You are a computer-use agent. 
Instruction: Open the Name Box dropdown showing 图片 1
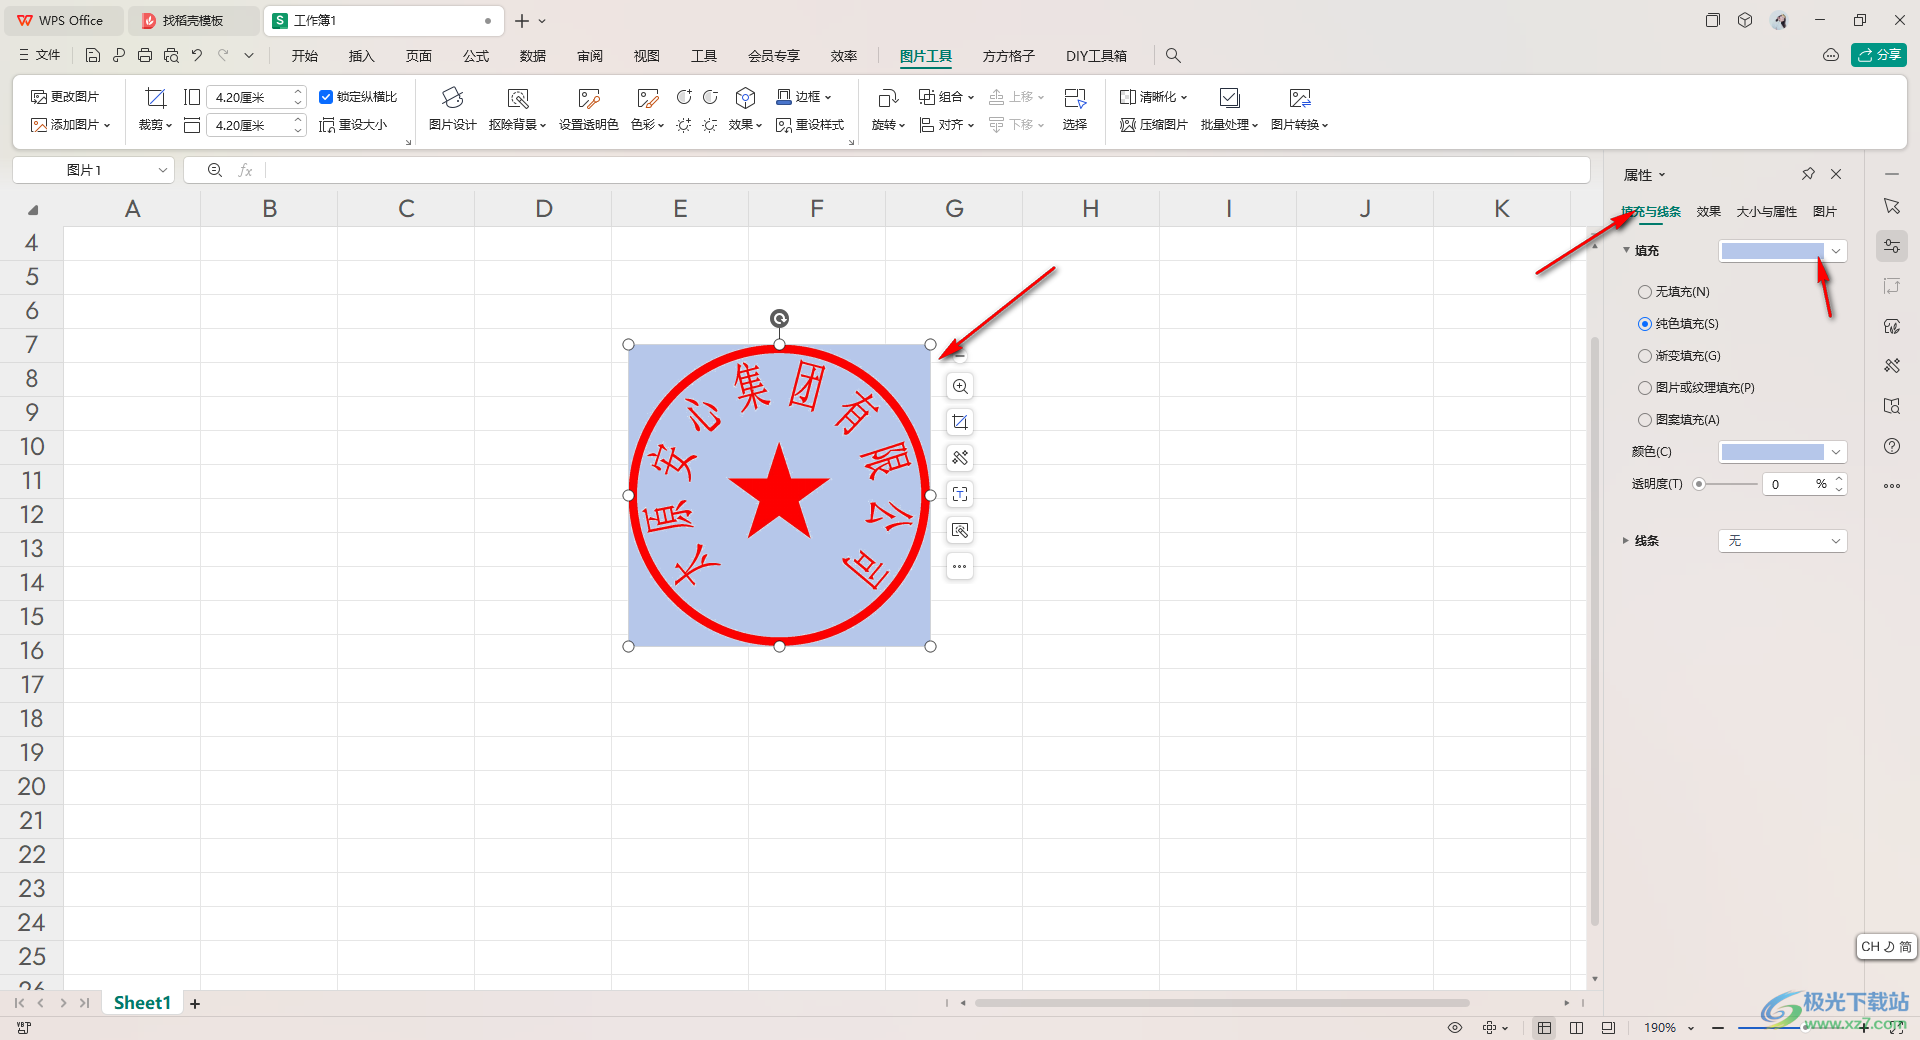[x=162, y=171]
